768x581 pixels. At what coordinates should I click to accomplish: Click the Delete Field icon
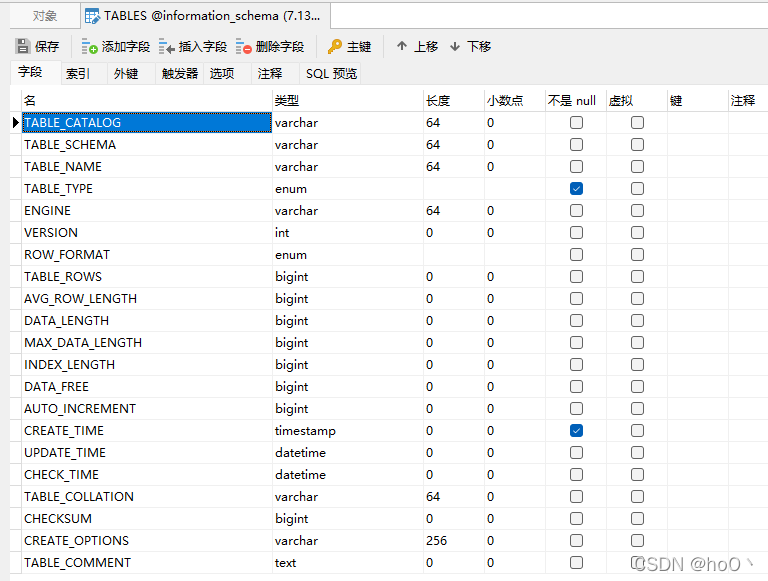[243, 47]
